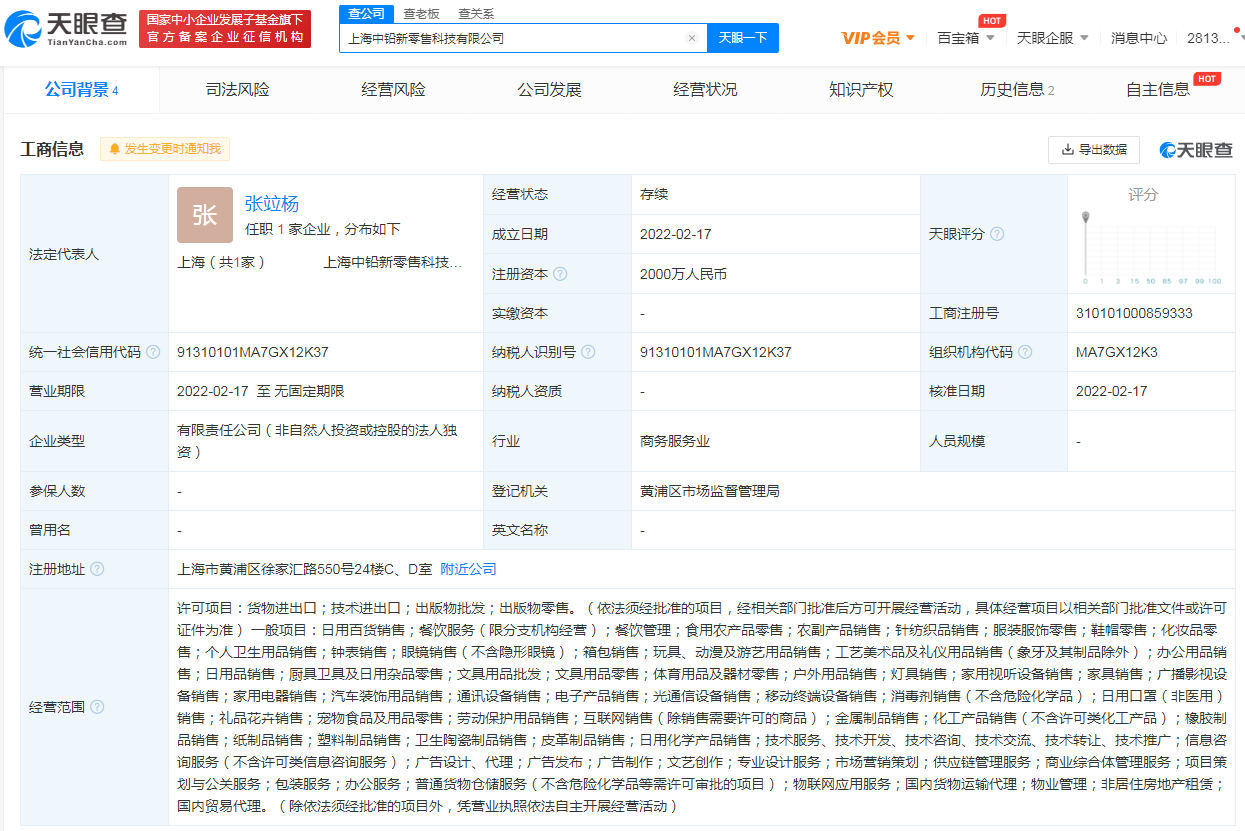Expand the 天眼企服 dropdown
Screen dimensions: 1245x831
1051,38
